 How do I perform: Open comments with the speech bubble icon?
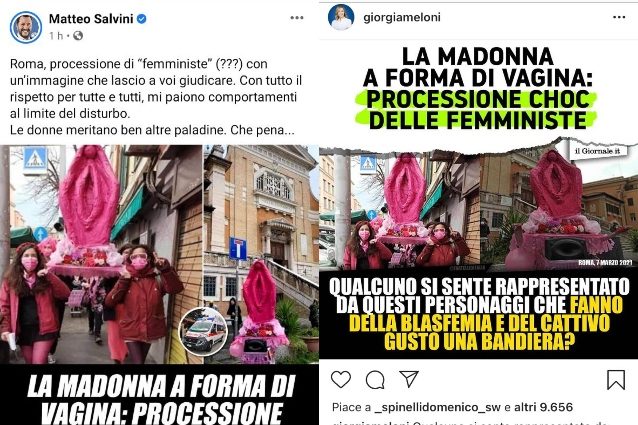tap(375, 379)
